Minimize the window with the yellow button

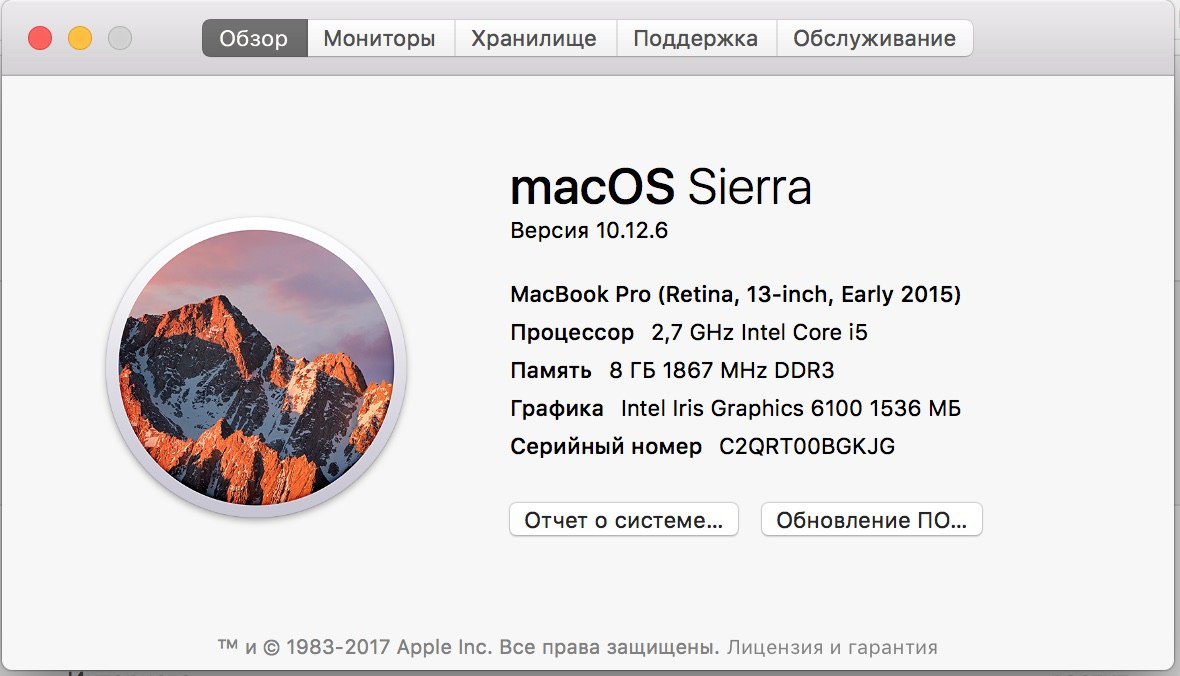[80, 38]
